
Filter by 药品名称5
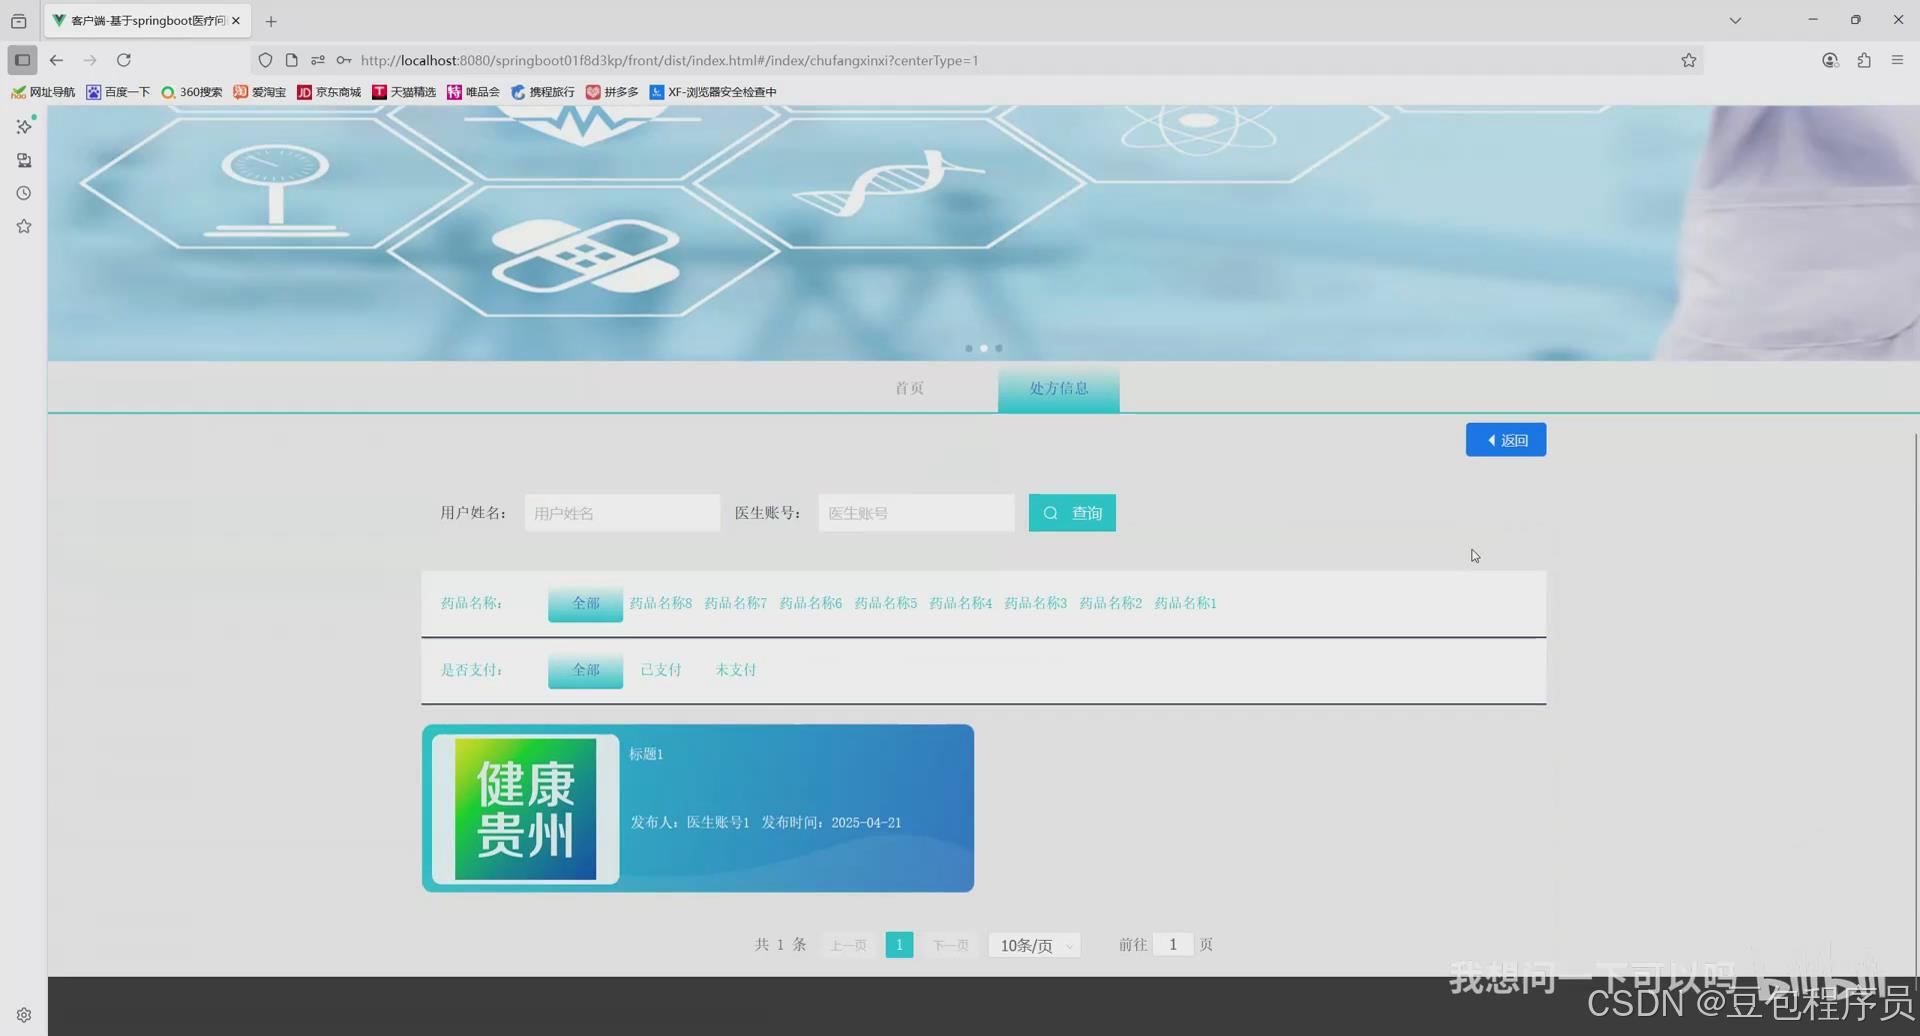pyautogui.click(x=885, y=603)
